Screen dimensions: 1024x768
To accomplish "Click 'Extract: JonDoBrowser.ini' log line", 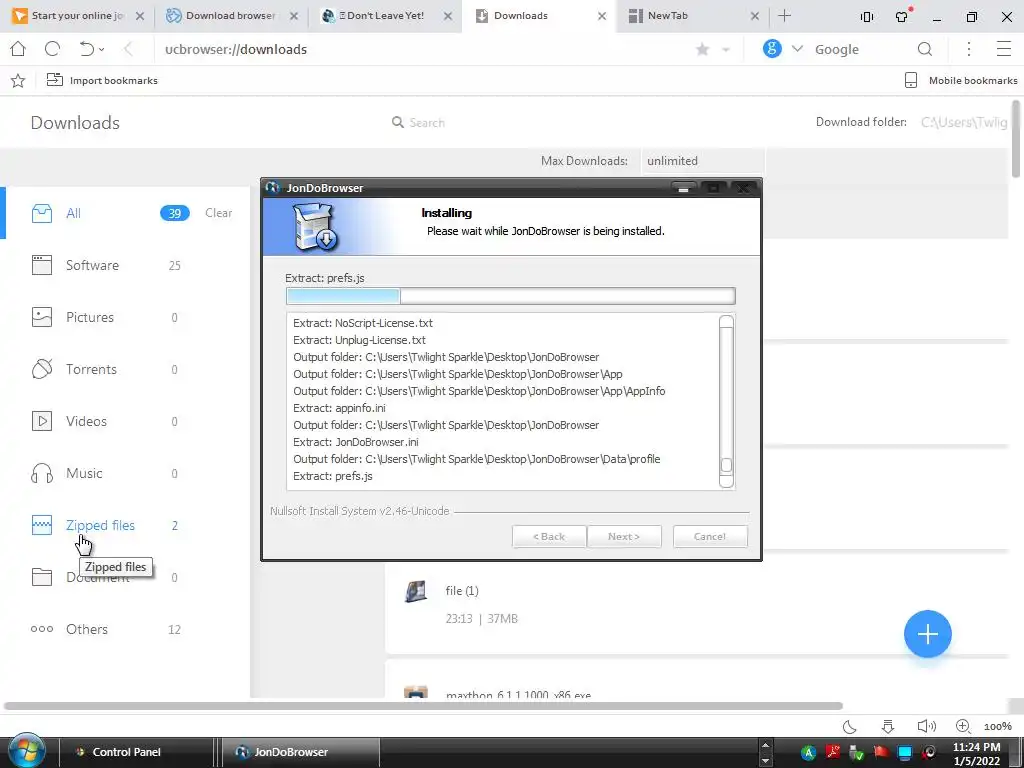I will point(356,442).
